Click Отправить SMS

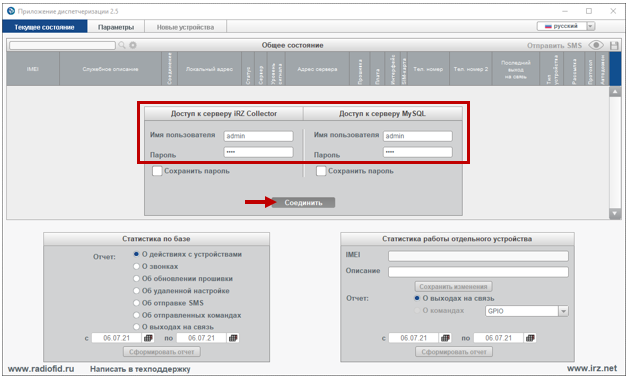[554, 46]
